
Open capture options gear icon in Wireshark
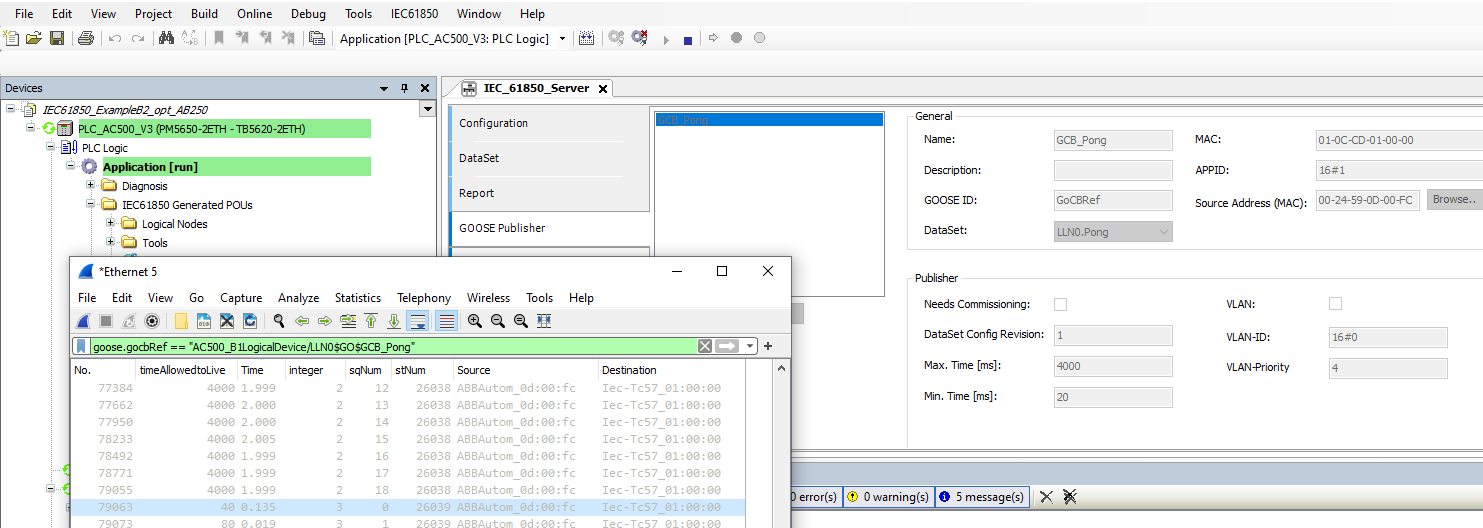pos(152,321)
